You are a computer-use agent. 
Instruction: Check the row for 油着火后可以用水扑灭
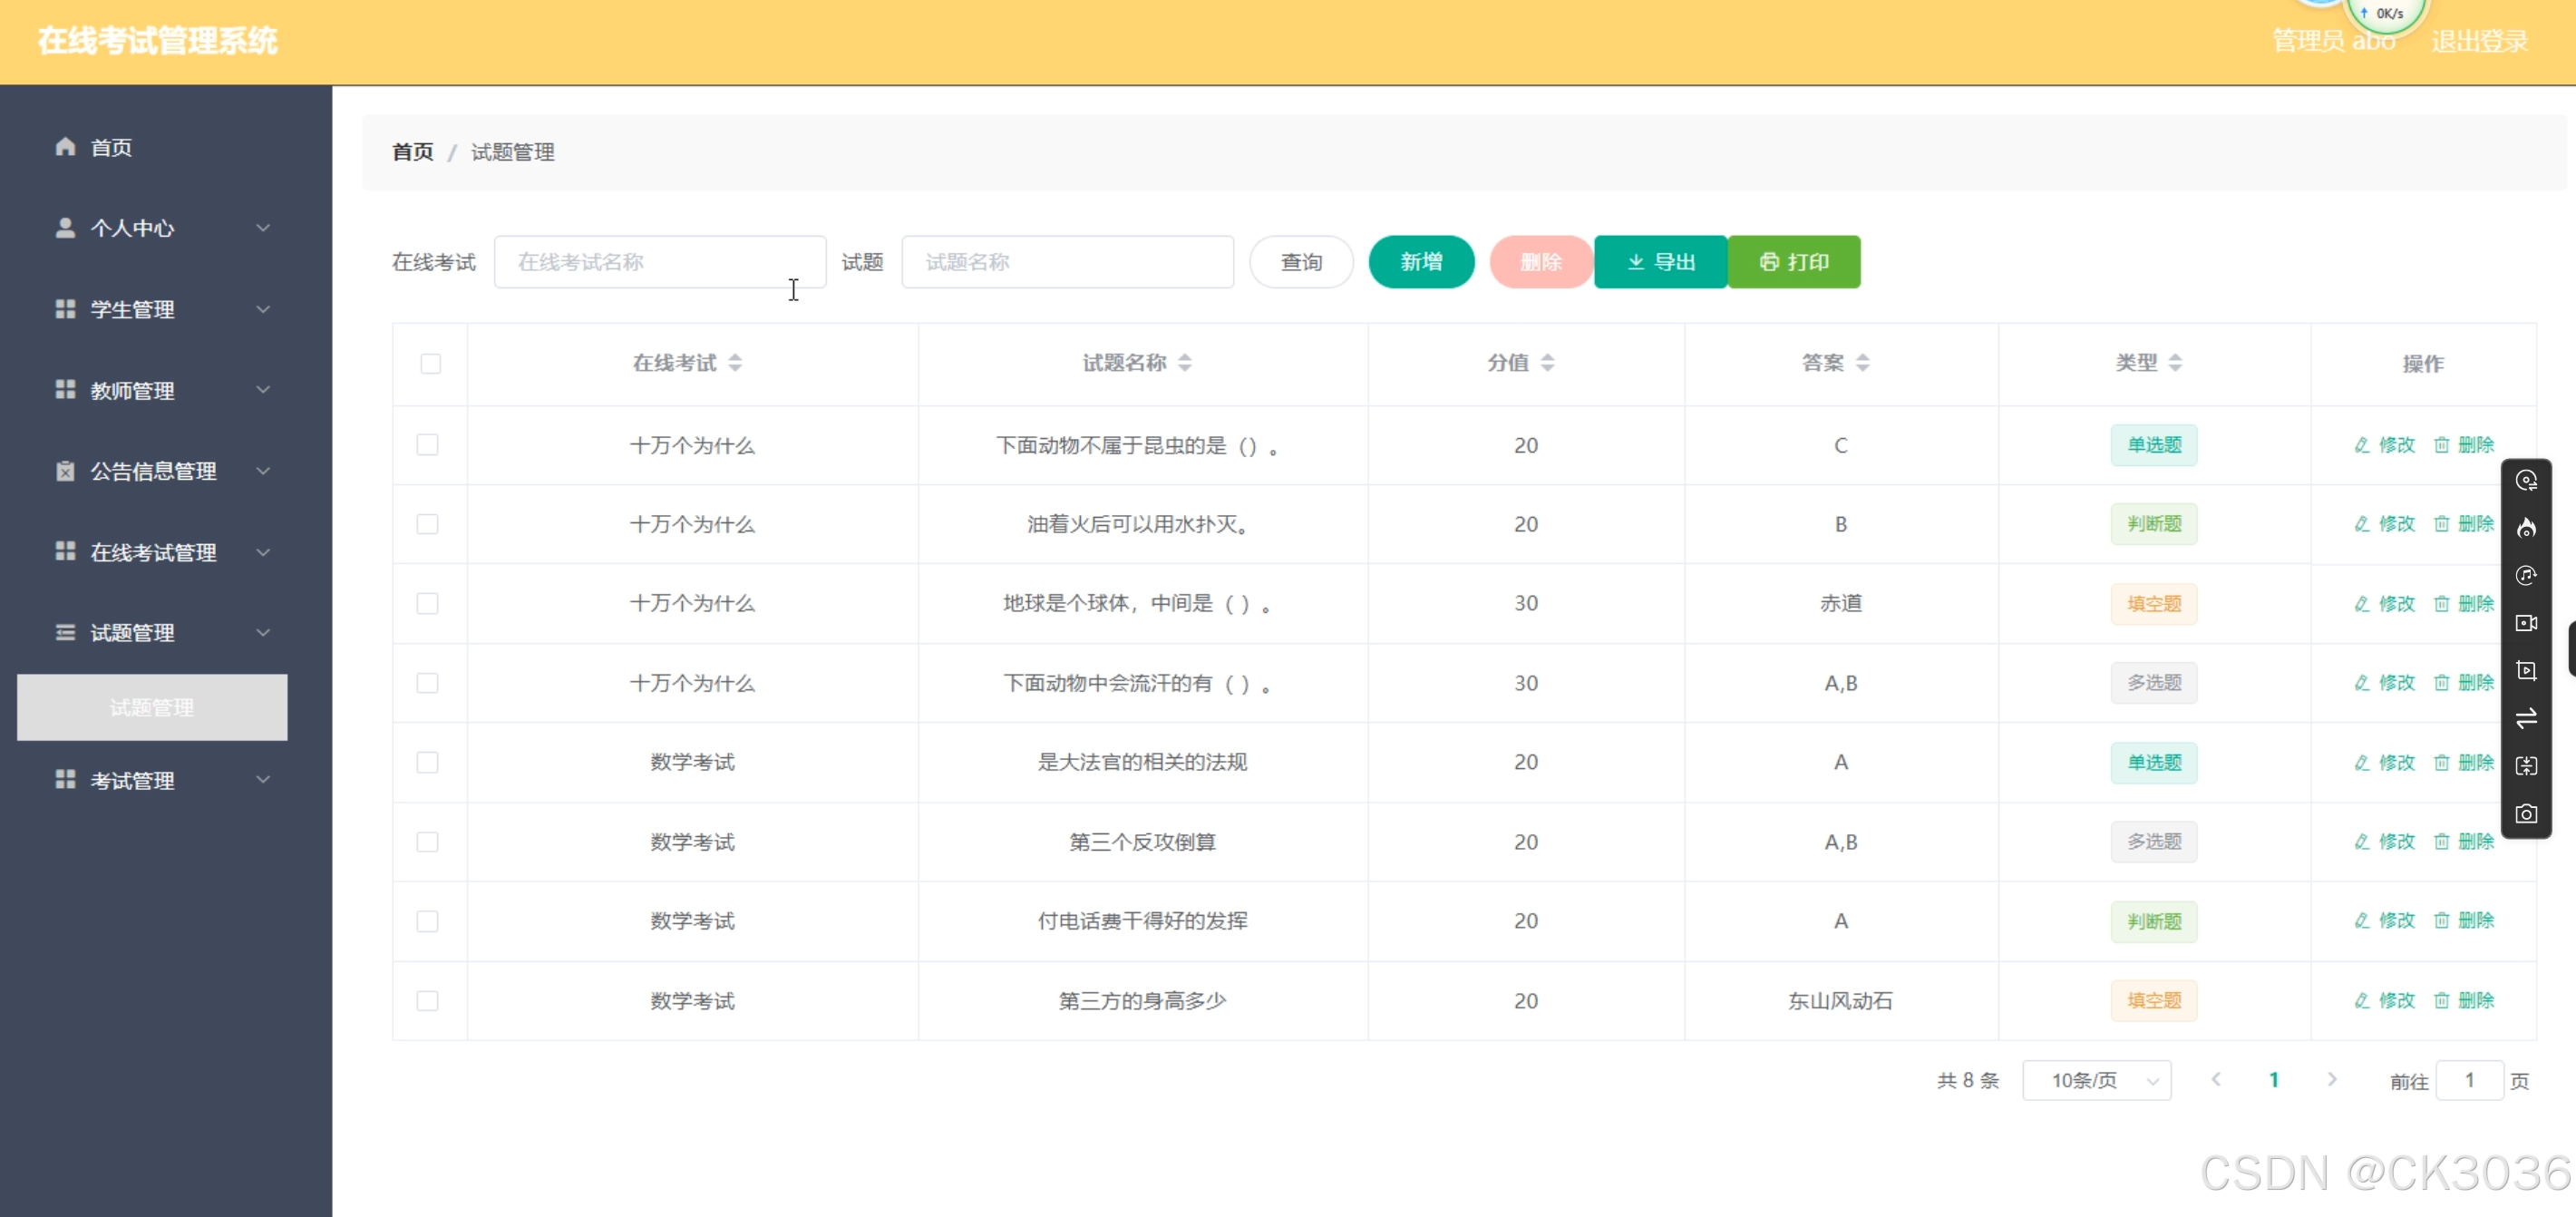[x=427, y=524]
